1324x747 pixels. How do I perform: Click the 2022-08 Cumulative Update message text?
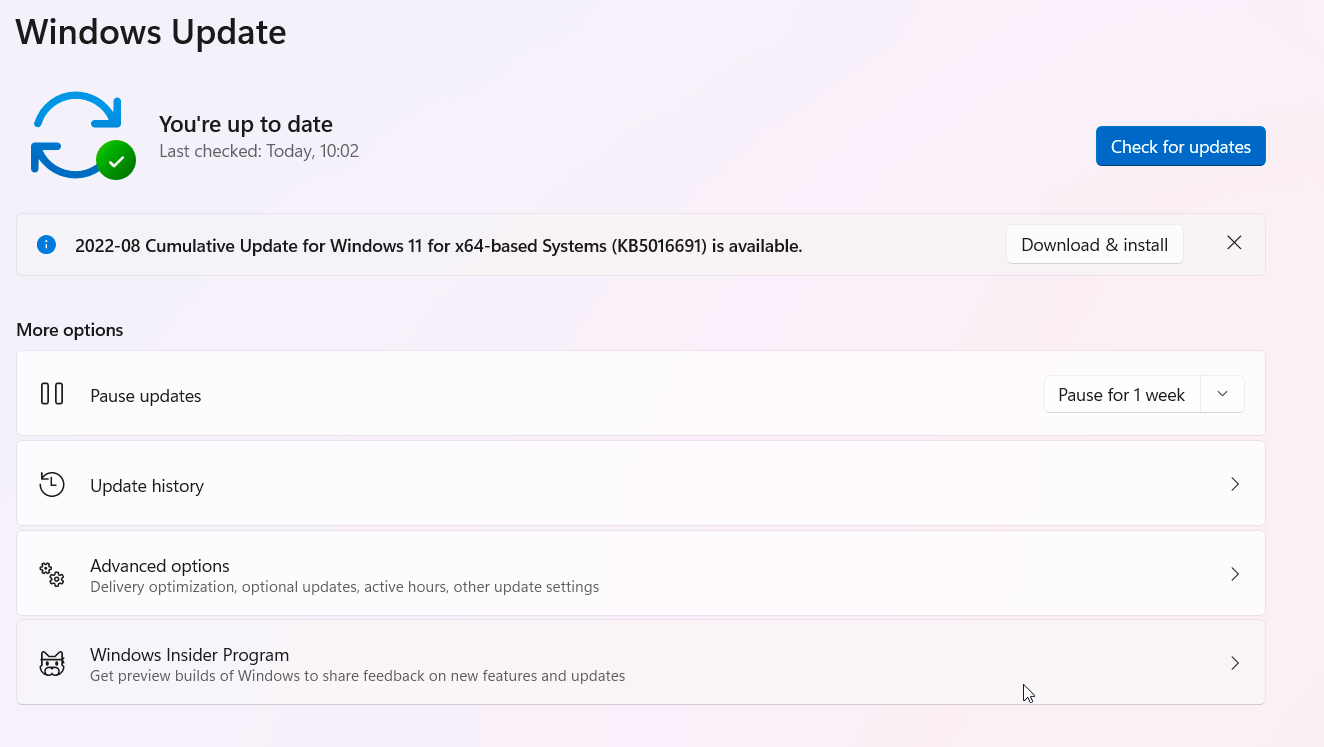click(x=439, y=246)
